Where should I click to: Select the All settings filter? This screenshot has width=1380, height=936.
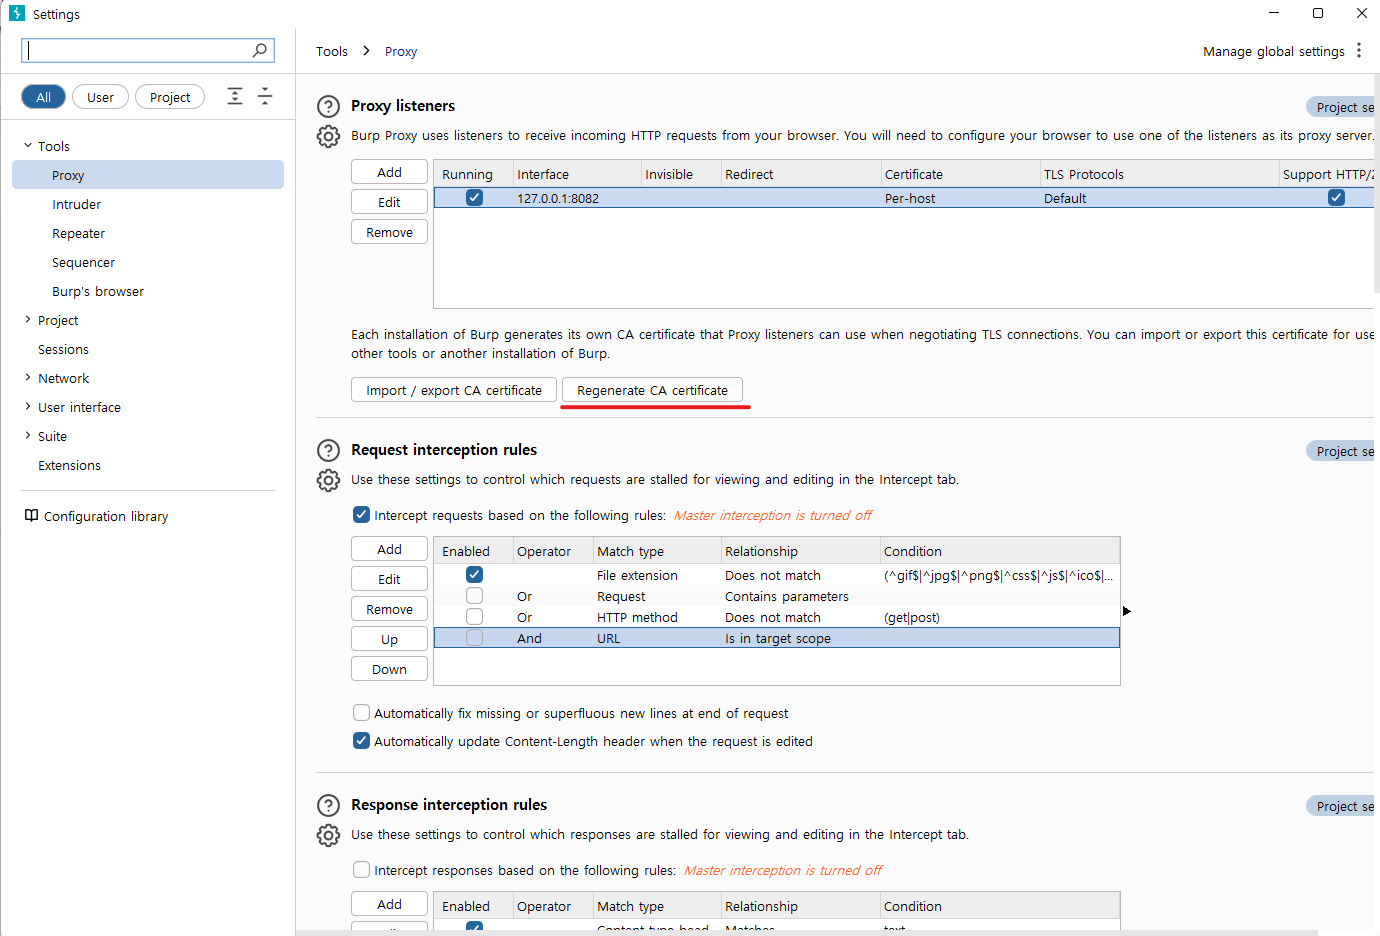[43, 97]
